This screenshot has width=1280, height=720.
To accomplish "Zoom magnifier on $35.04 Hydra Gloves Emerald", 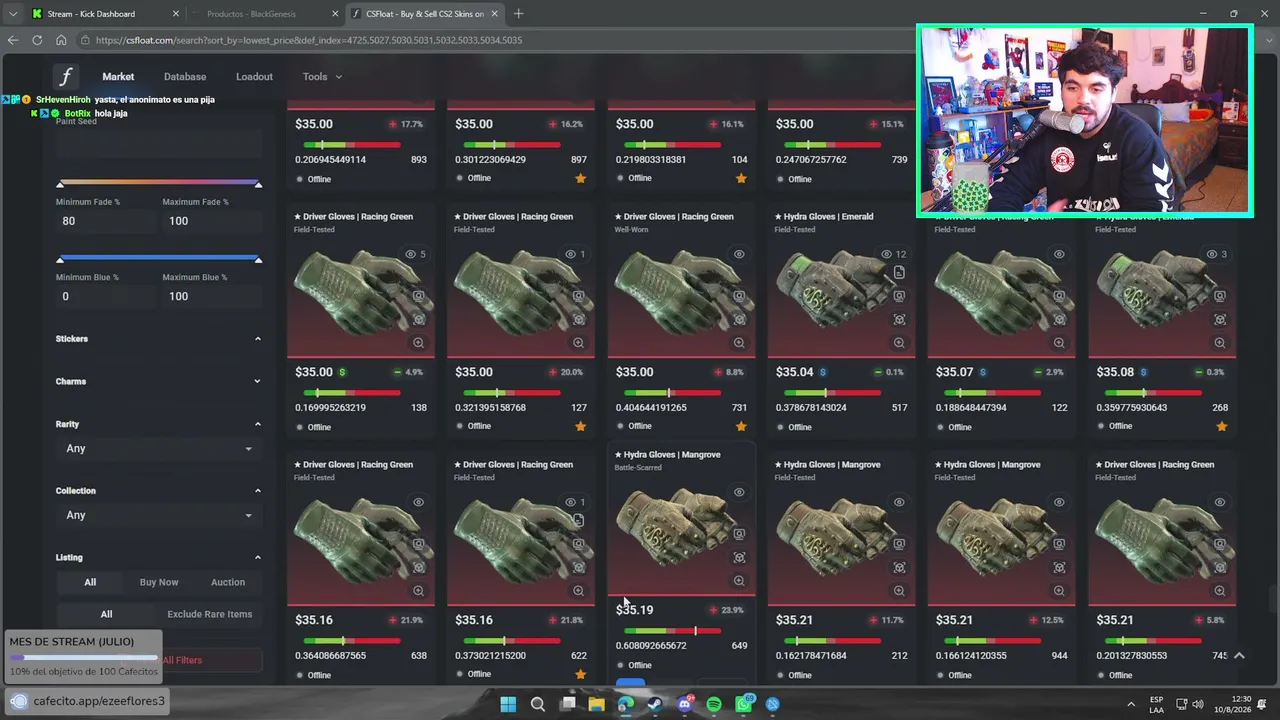I will click(899, 342).
